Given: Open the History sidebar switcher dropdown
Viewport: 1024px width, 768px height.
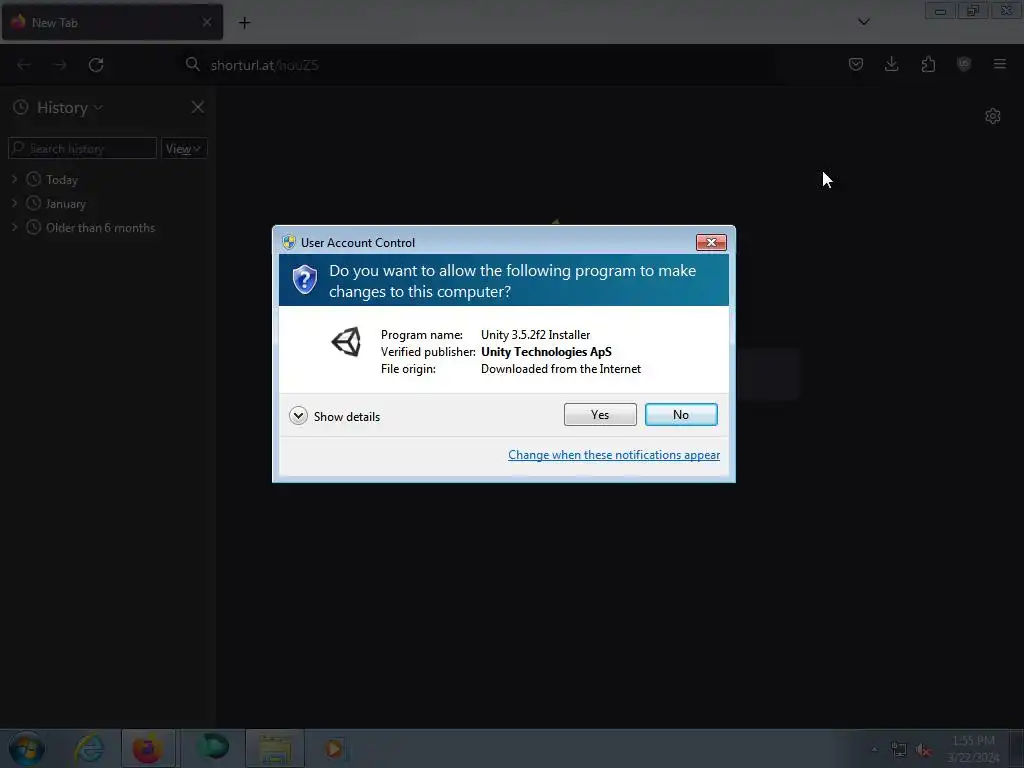Looking at the screenshot, I should pyautogui.click(x=69, y=108).
